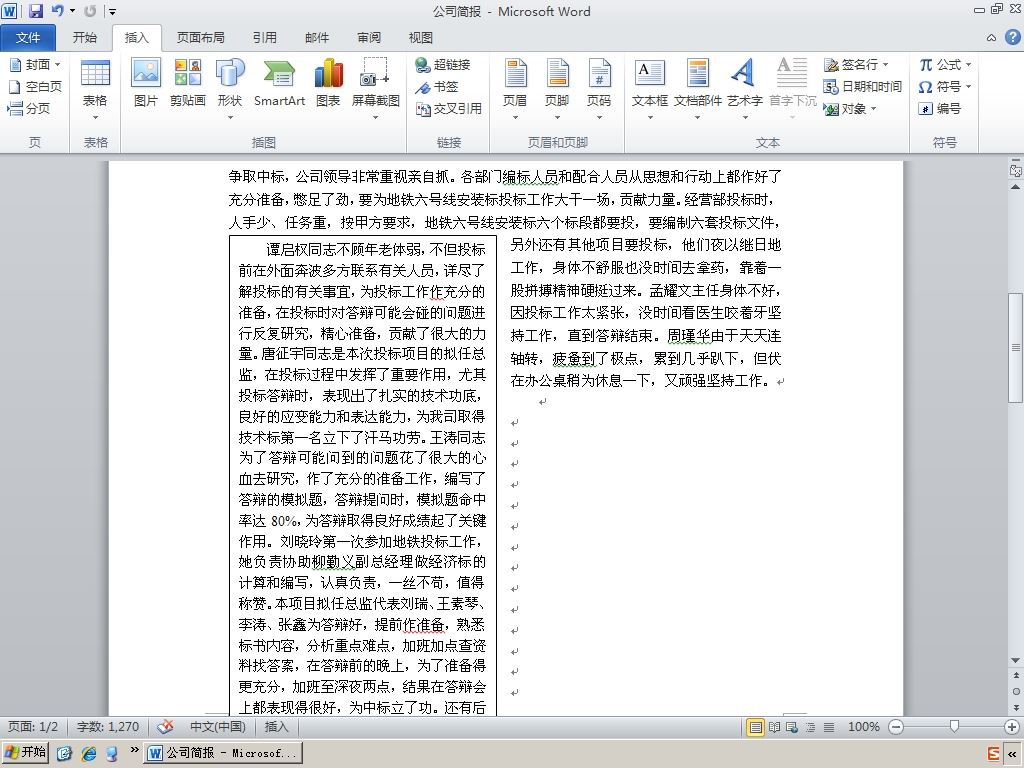
Task: Select the 公司简报 Word taskbar button
Action: pos(223,753)
